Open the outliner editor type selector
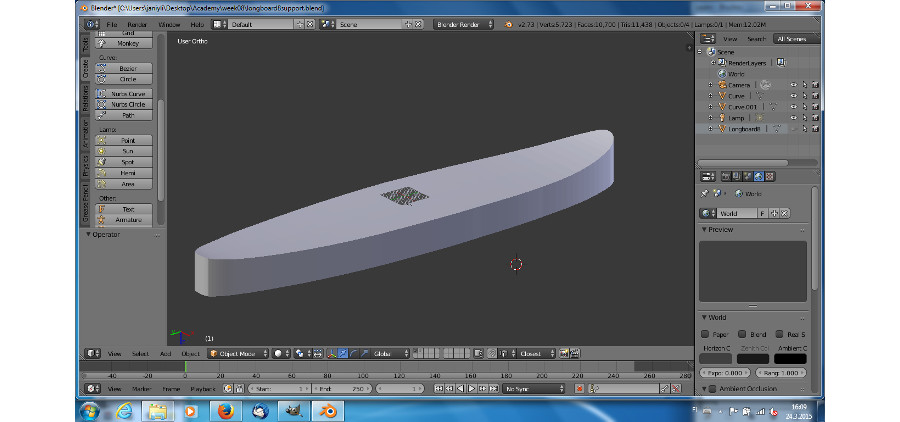Viewport: 900px width, 422px height. [x=708, y=38]
